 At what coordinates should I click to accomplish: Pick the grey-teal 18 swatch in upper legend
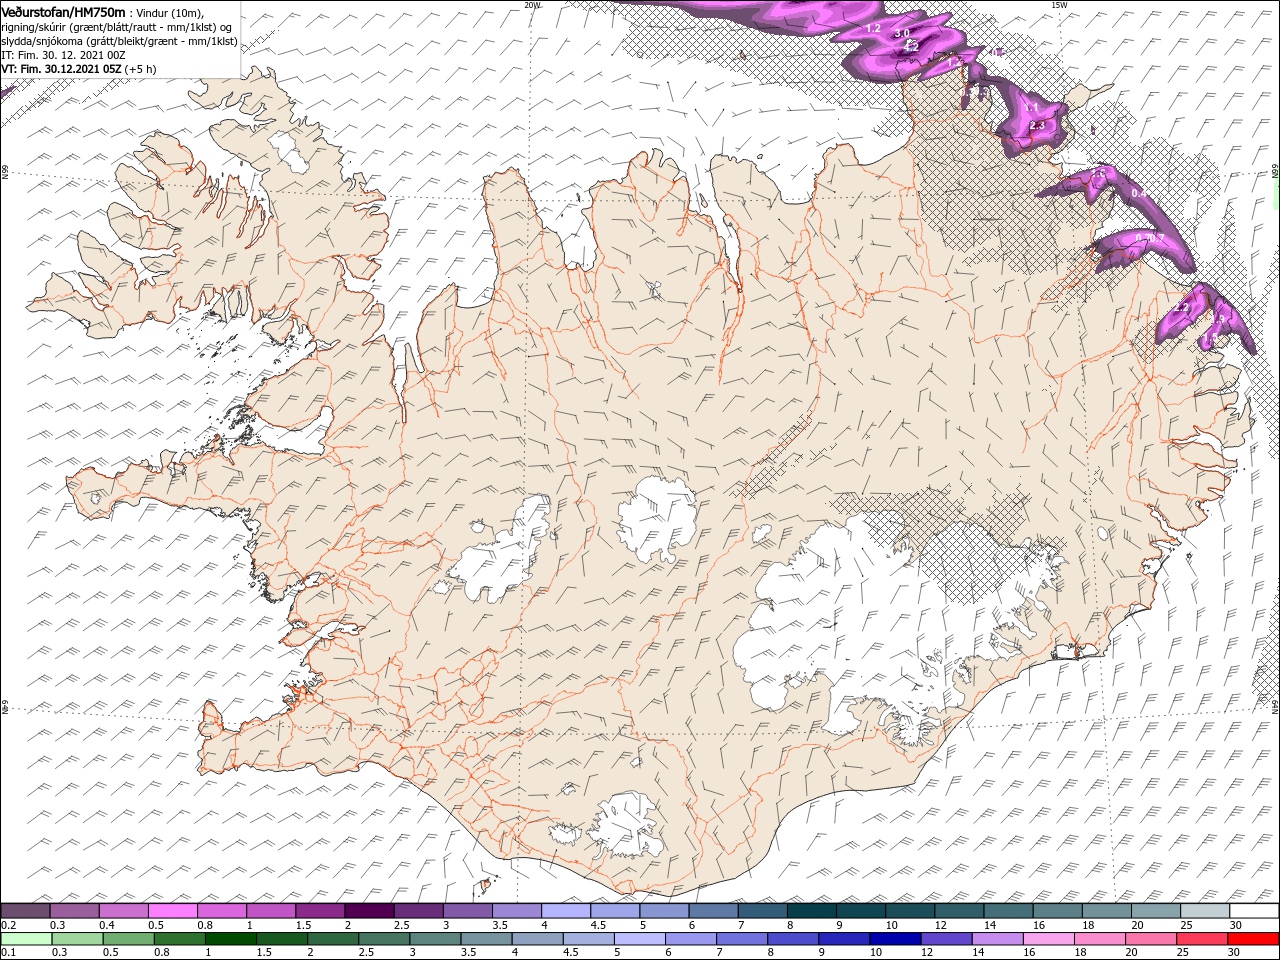pos(1107,910)
